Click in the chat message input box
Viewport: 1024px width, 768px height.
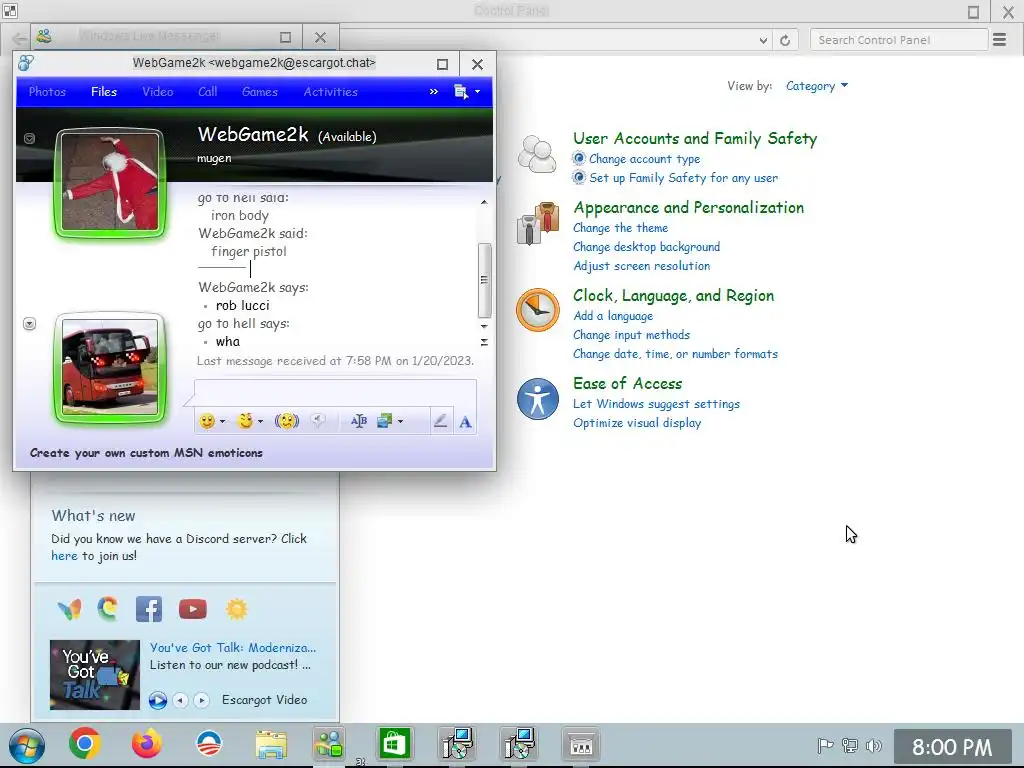336,393
